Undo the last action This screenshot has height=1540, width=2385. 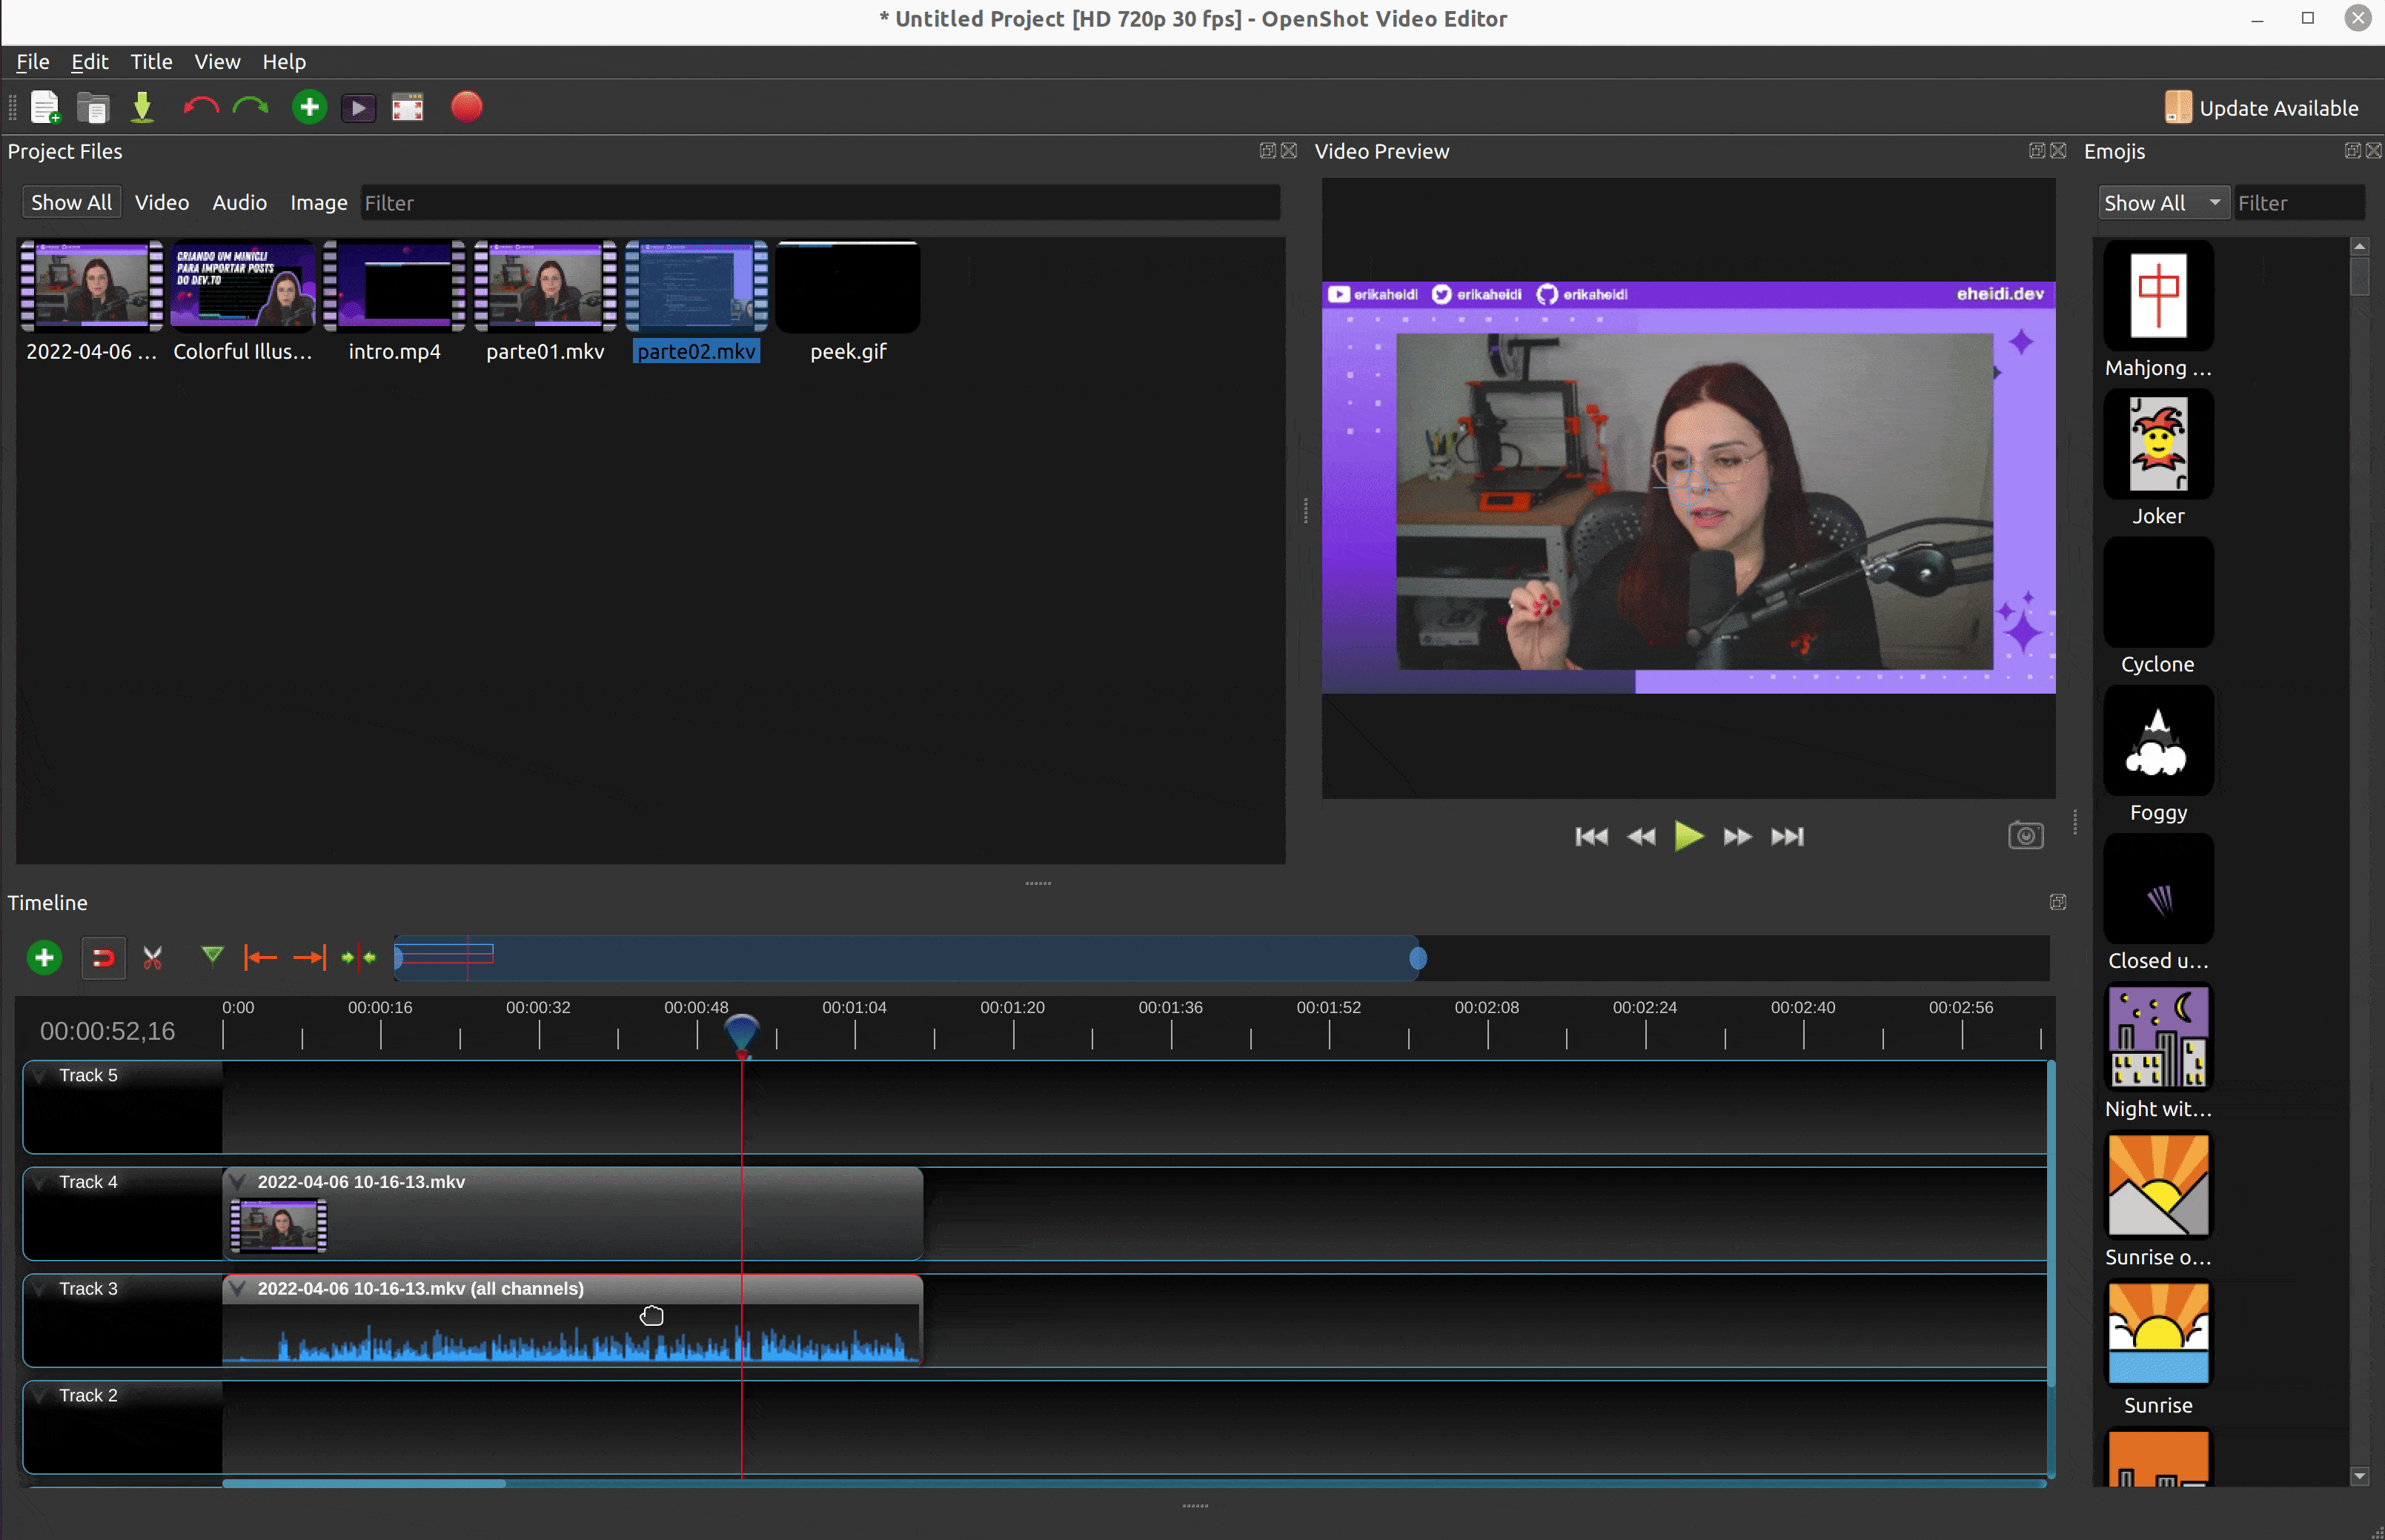(199, 106)
